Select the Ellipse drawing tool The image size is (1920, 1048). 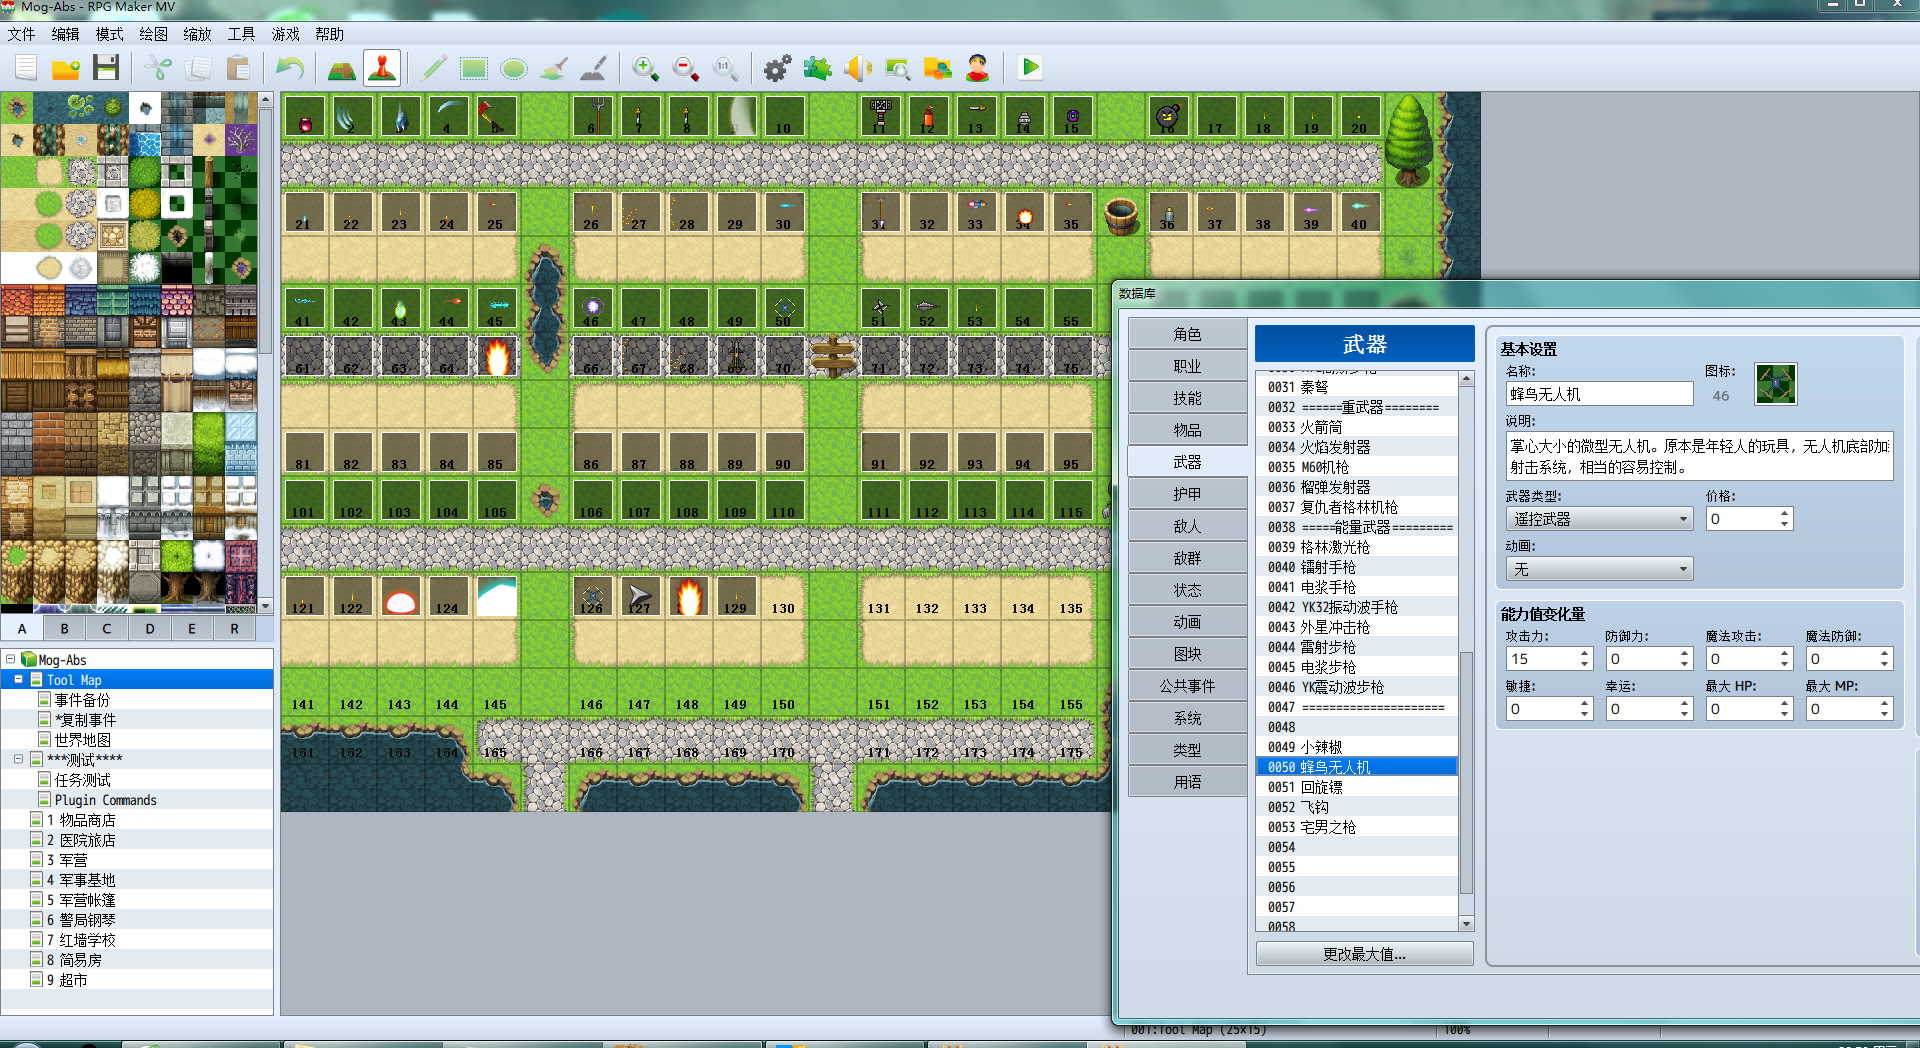coord(514,68)
